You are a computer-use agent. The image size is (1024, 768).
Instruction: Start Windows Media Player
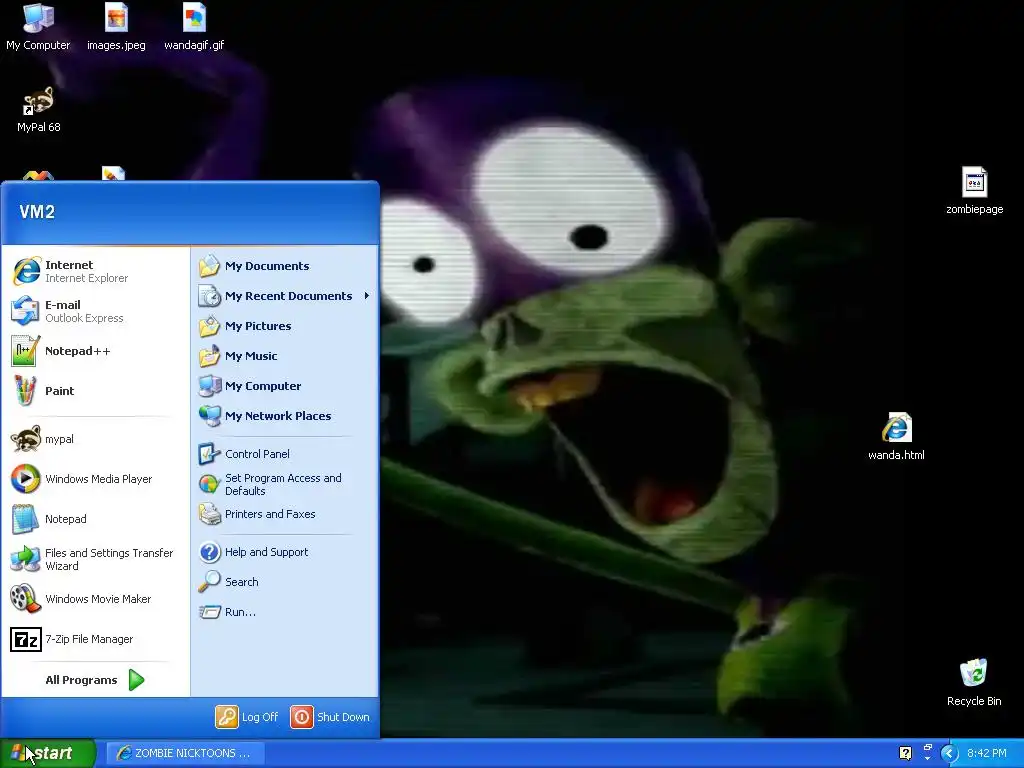coord(95,479)
